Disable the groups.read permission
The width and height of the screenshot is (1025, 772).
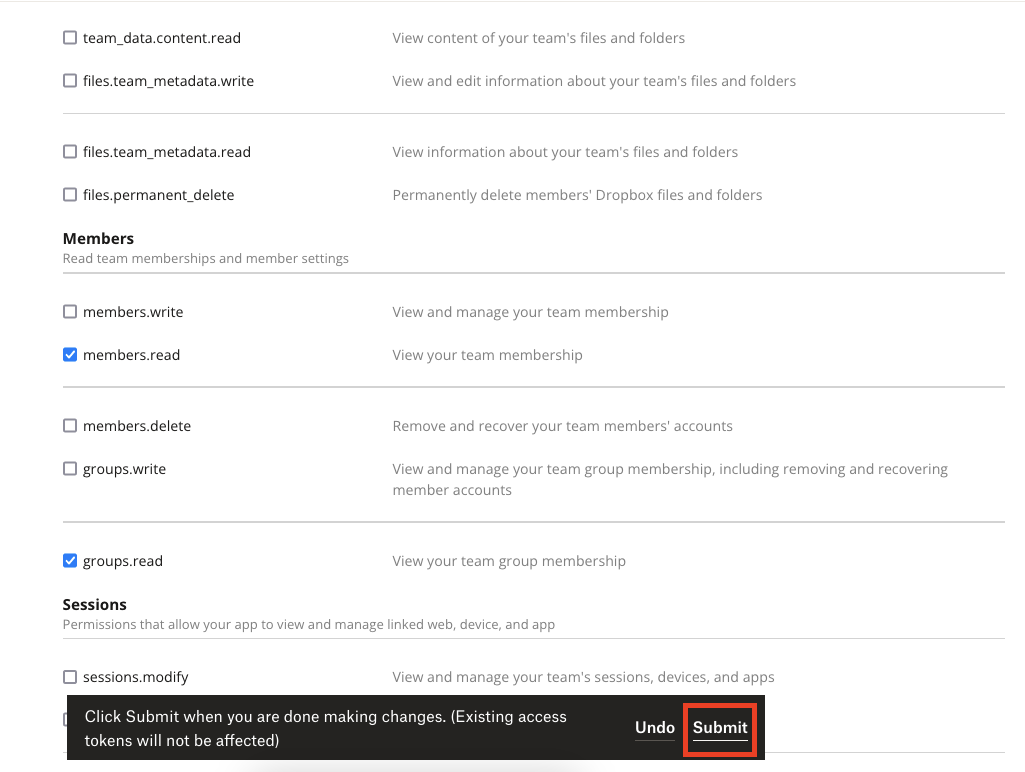click(70, 560)
